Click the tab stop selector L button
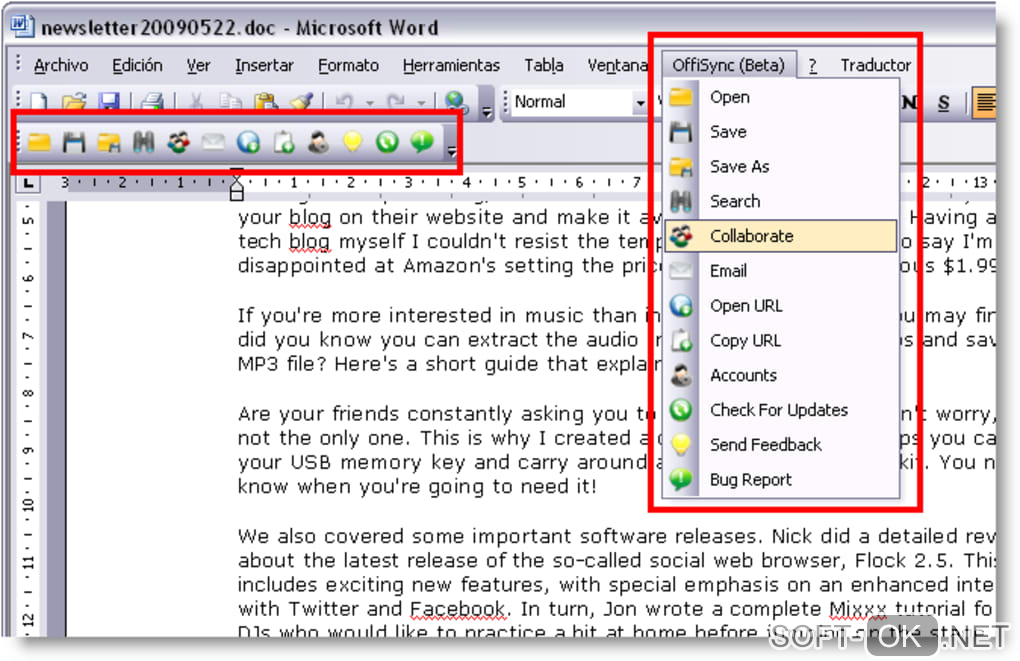 (28, 183)
